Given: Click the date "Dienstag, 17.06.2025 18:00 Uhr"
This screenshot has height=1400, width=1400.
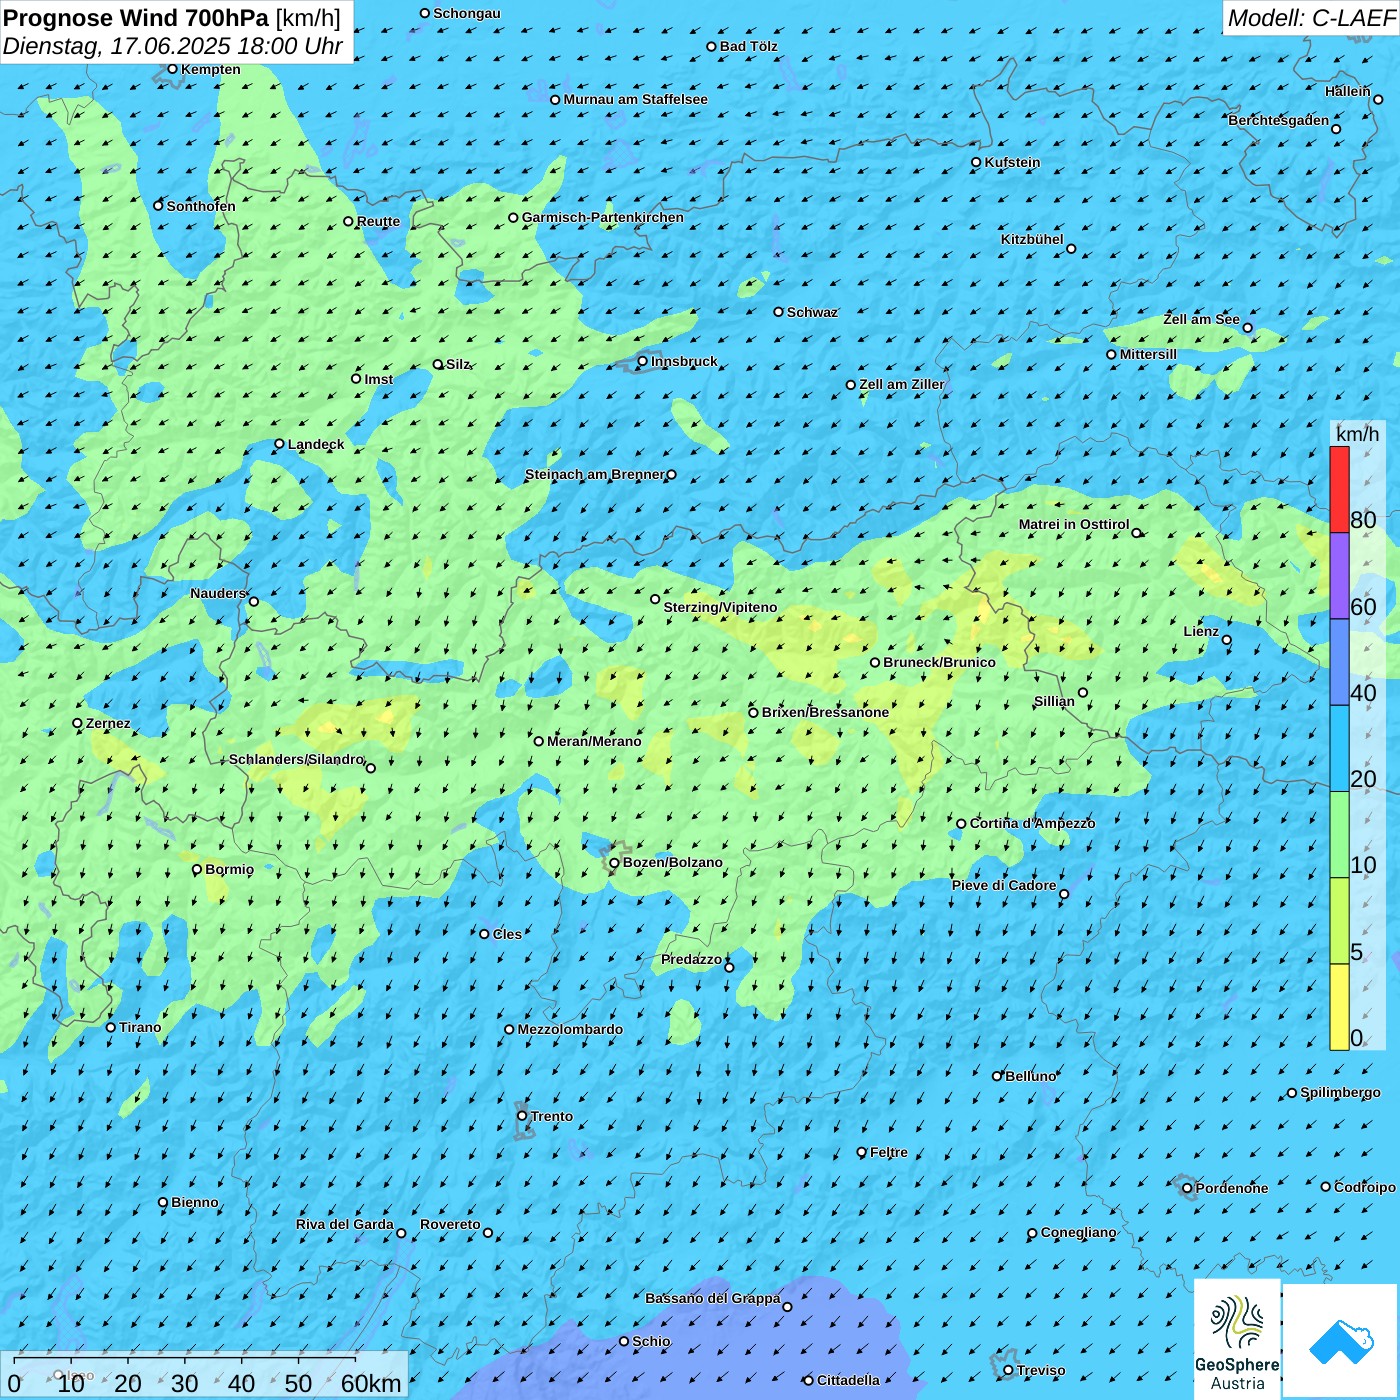Looking at the screenshot, I should click(x=173, y=46).
